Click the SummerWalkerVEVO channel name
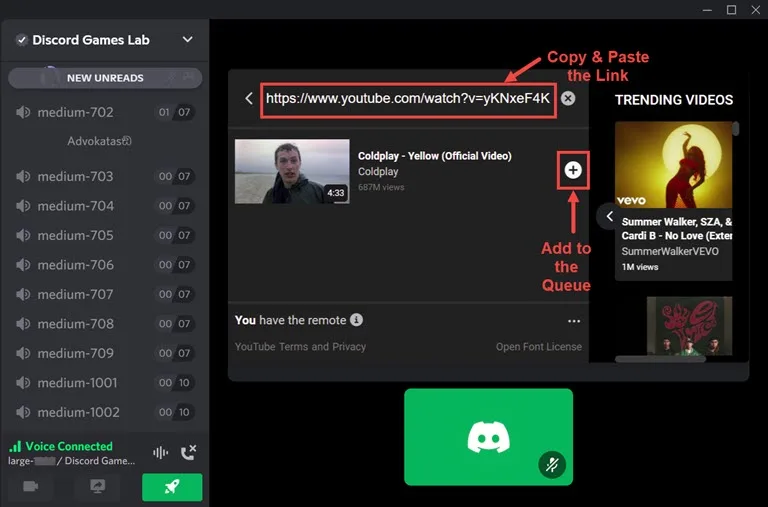 [x=670, y=251]
